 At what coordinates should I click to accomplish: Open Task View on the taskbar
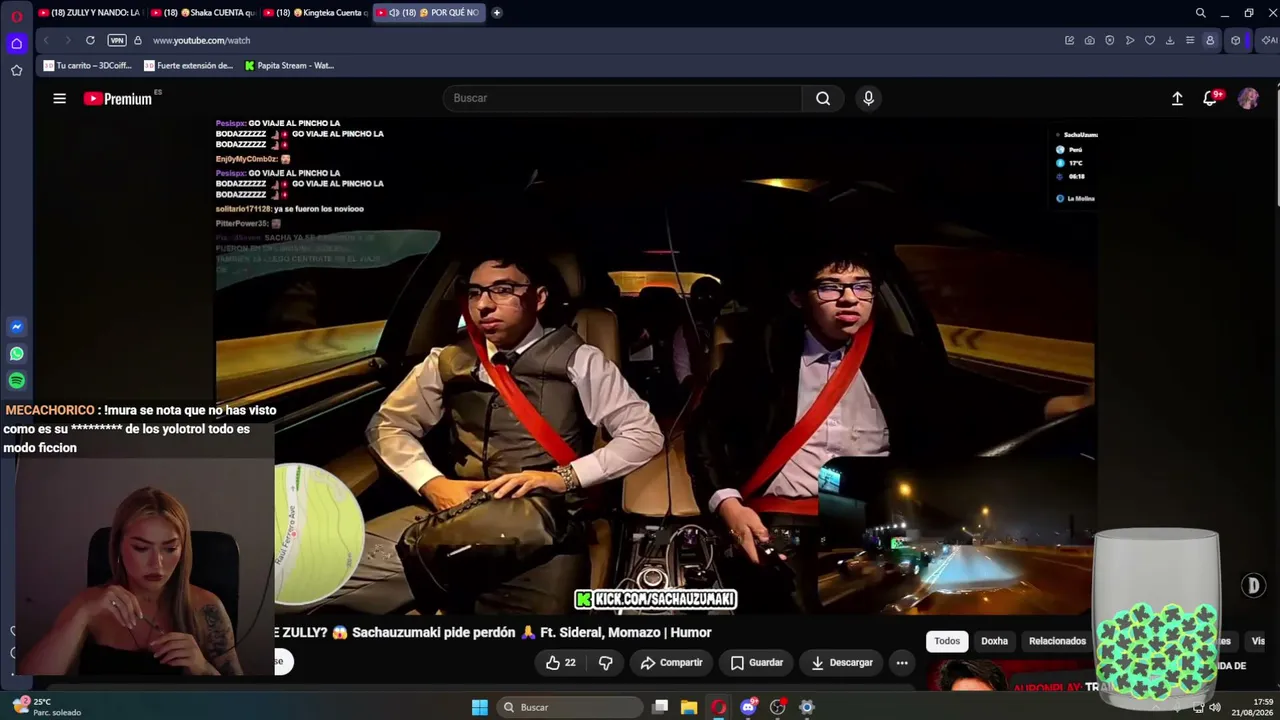point(660,707)
